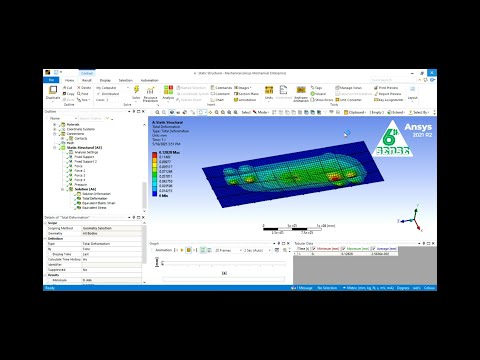Select Total Deformation in outline tree
Screen dimensions: 480x360
click(x=94, y=198)
